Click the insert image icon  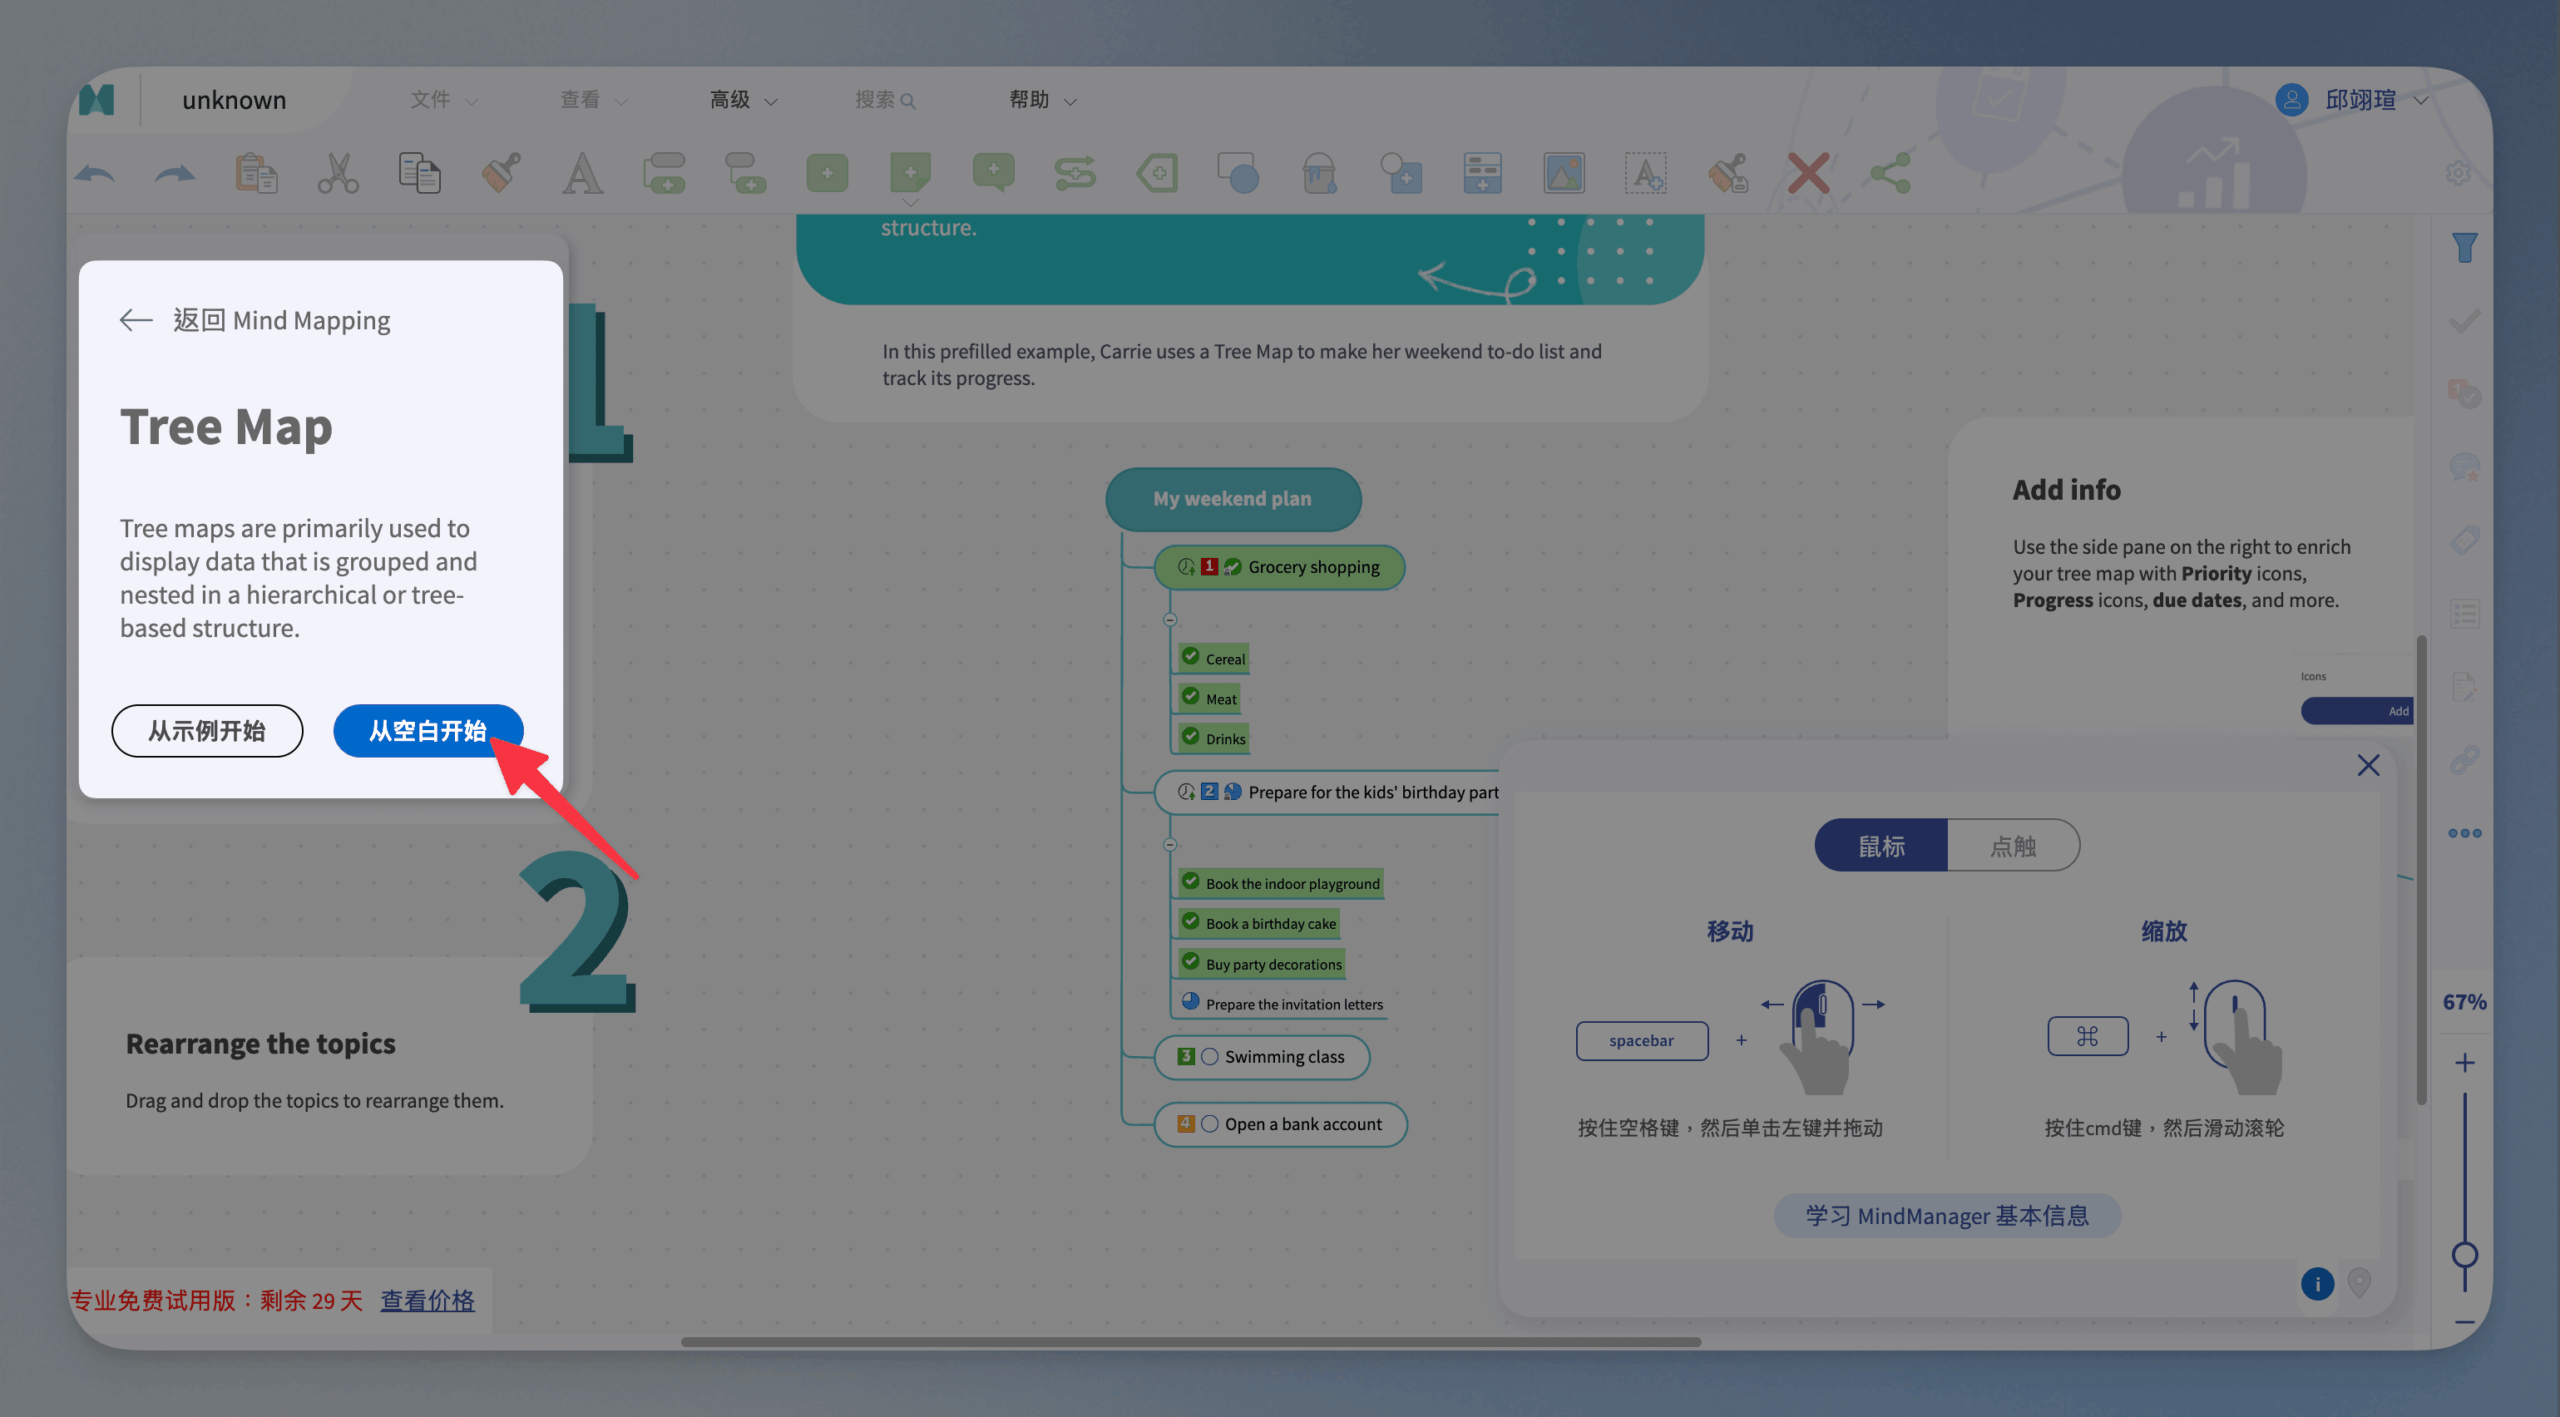[x=1563, y=174]
